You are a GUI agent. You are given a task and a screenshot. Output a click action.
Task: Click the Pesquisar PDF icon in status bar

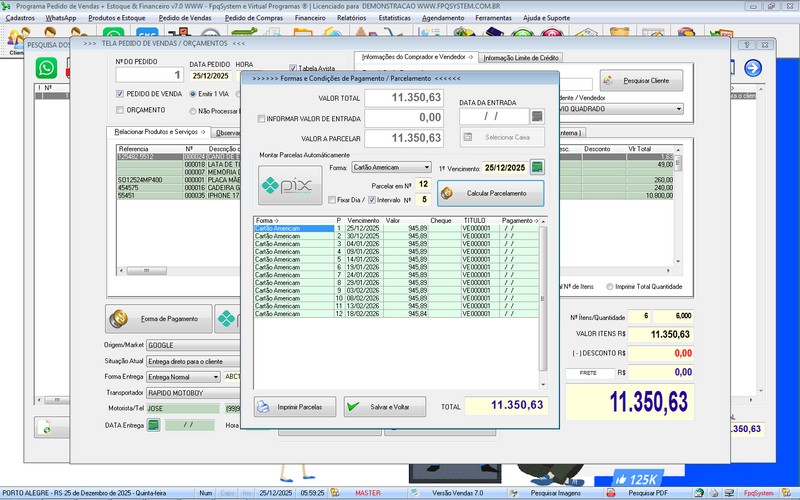coord(611,493)
